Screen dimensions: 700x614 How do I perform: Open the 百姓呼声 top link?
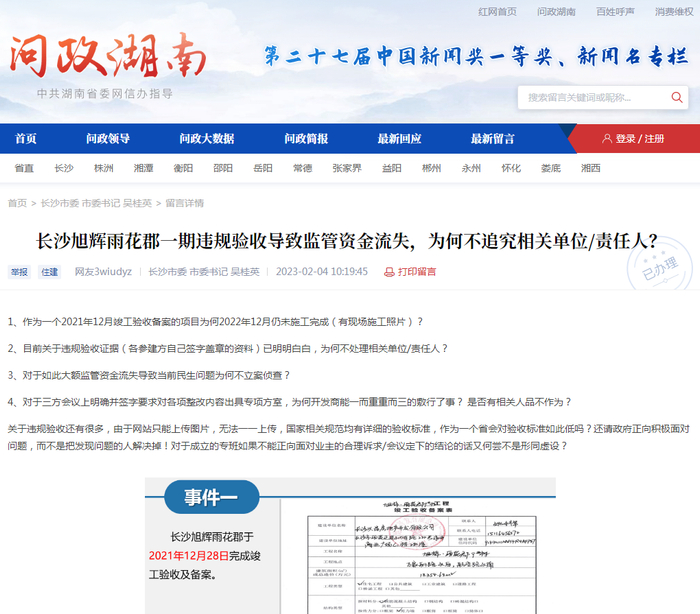click(x=615, y=12)
